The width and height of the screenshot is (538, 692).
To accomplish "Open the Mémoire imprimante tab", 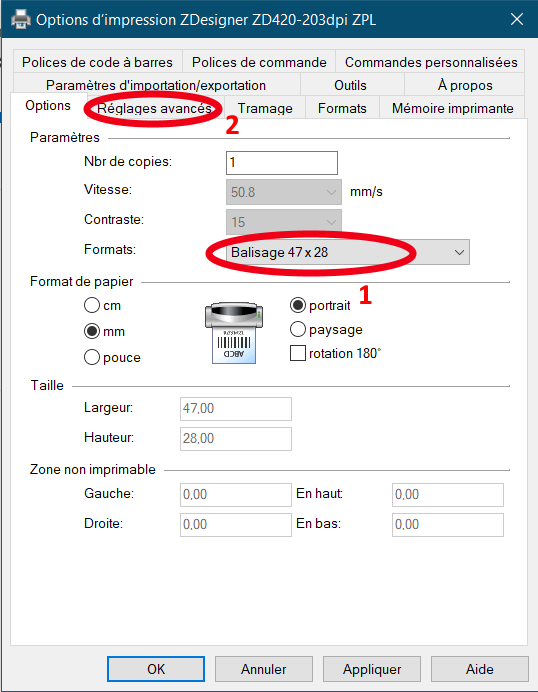I will [452, 108].
